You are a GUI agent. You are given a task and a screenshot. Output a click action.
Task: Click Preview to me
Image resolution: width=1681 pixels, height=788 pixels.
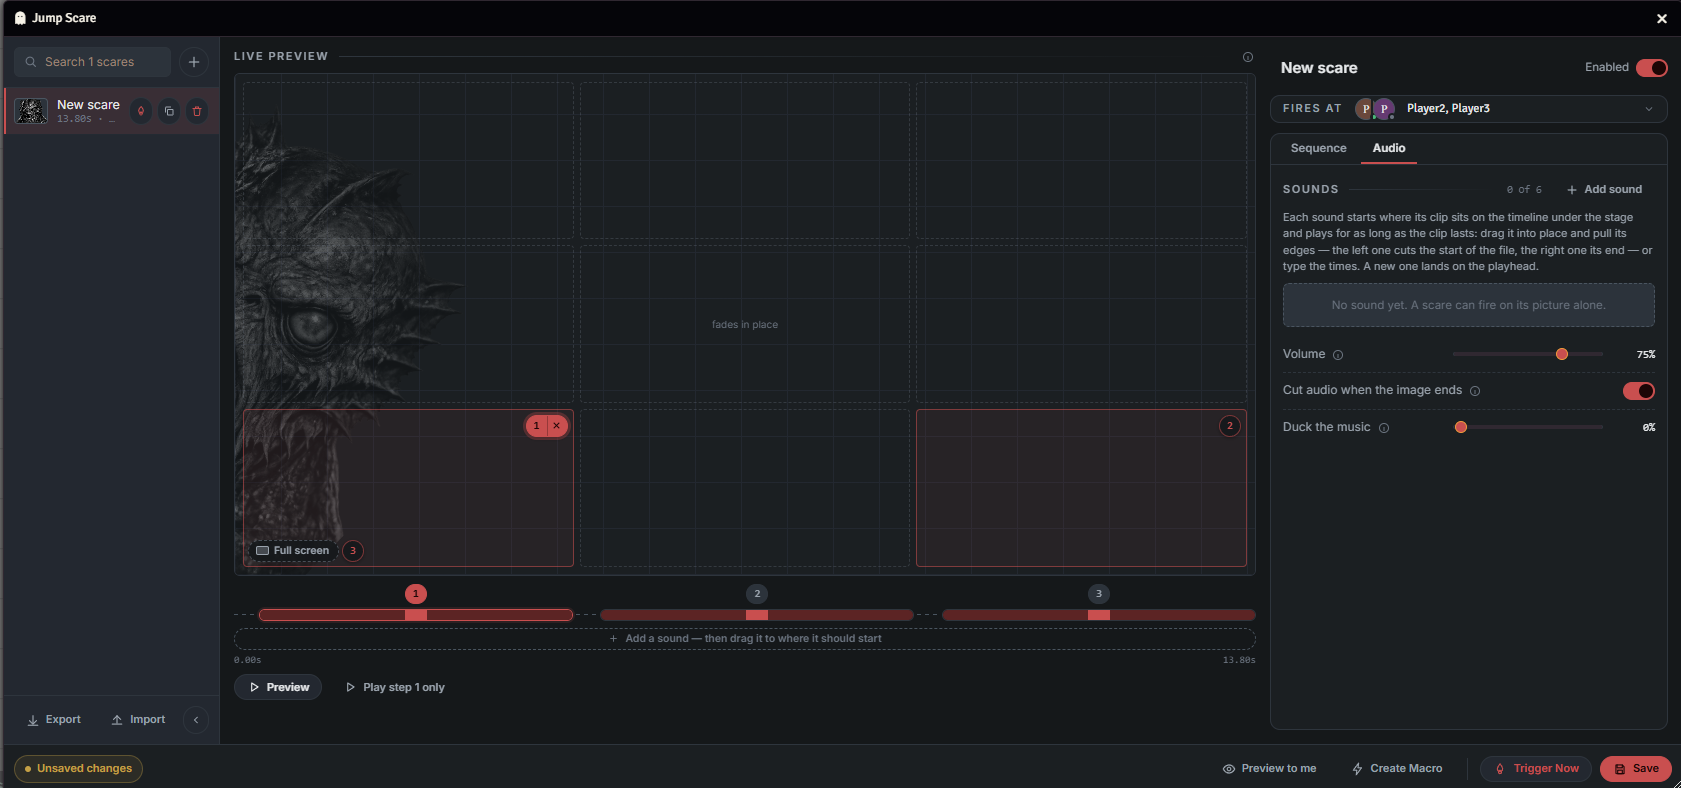(1269, 769)
